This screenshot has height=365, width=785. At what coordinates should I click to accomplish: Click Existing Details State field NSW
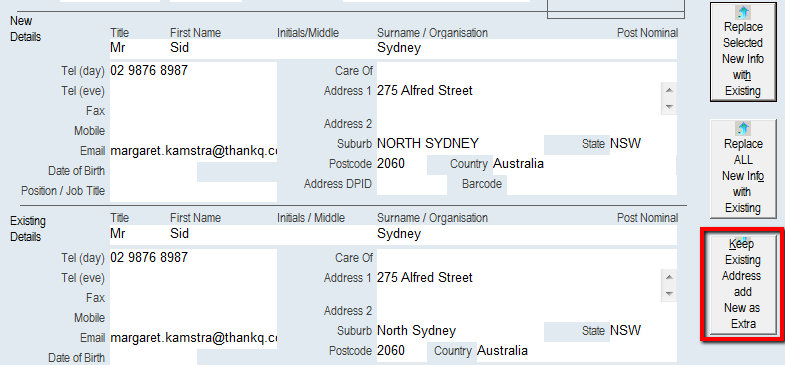tap(643, 331)
